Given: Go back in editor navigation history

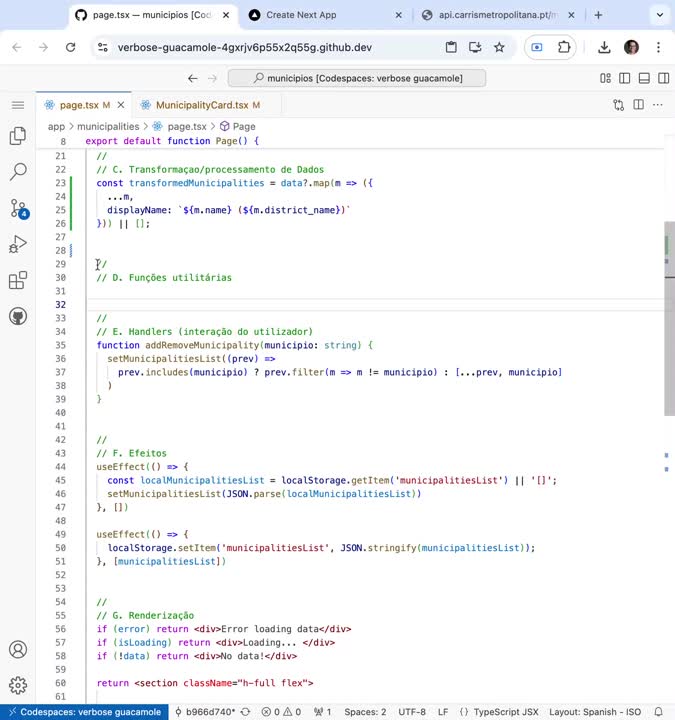Looking at the screenshot, I should (193, 79).
